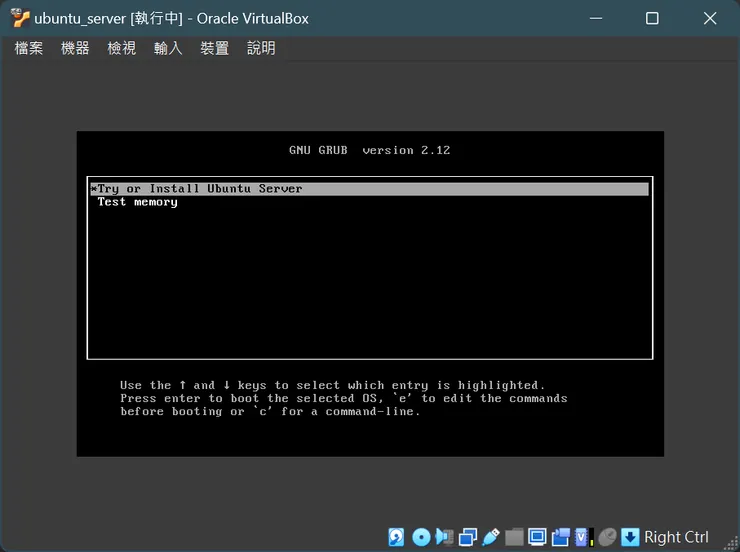Open the 檔案 menu
The height and width of the screenshot is (552, 740).
tap(29, 48)
